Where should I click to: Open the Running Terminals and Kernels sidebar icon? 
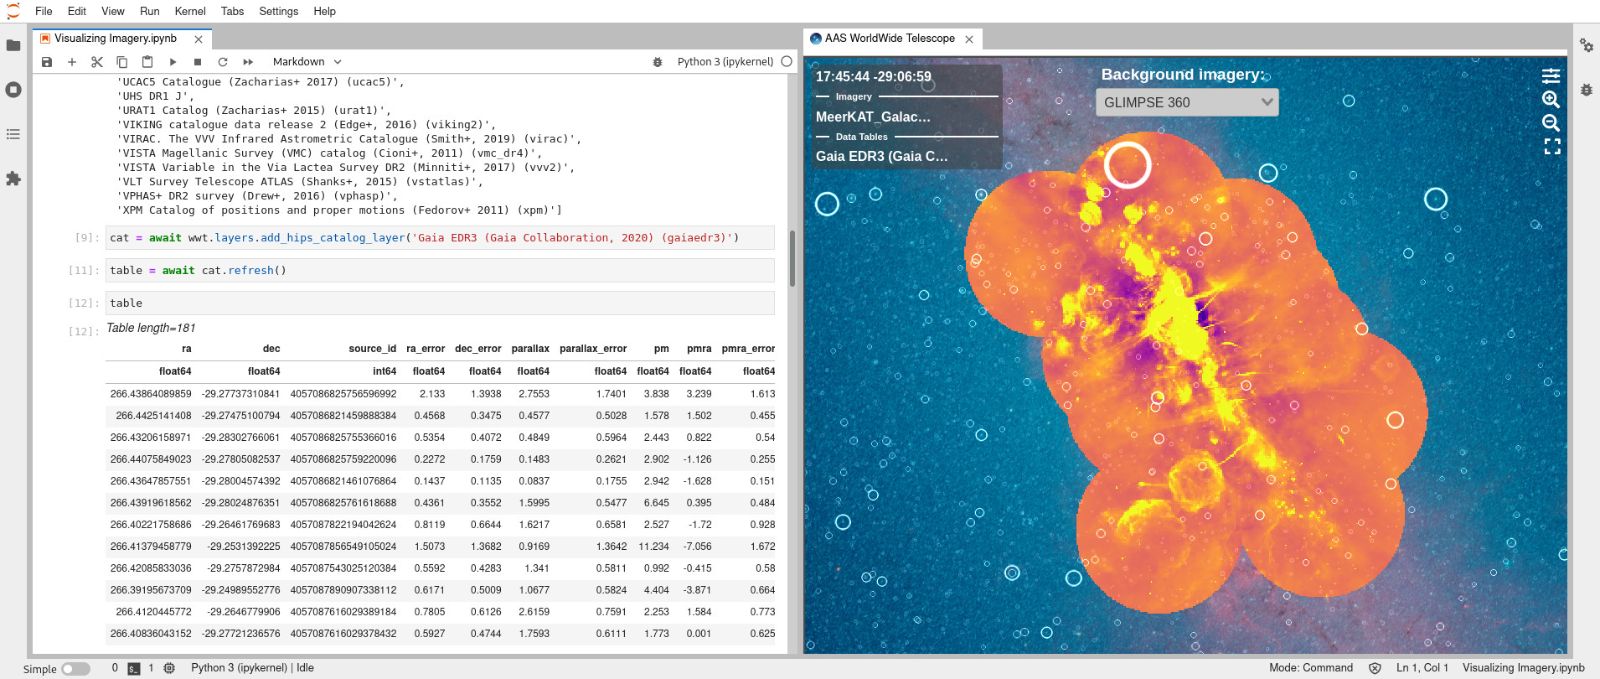[x=13, y=89]
